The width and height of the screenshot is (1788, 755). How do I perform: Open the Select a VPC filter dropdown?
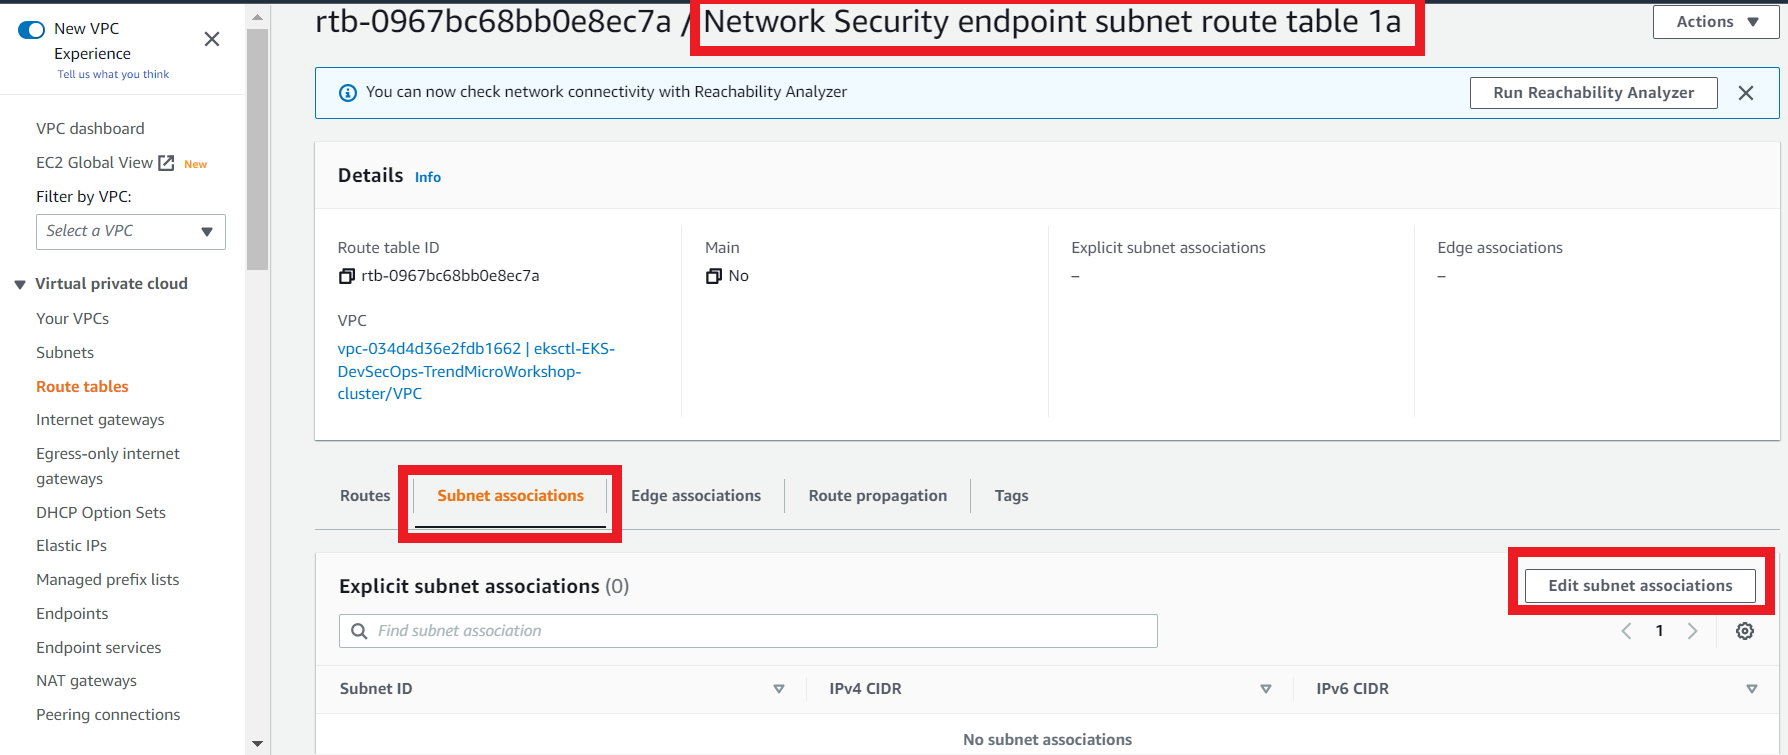point(131,232)
